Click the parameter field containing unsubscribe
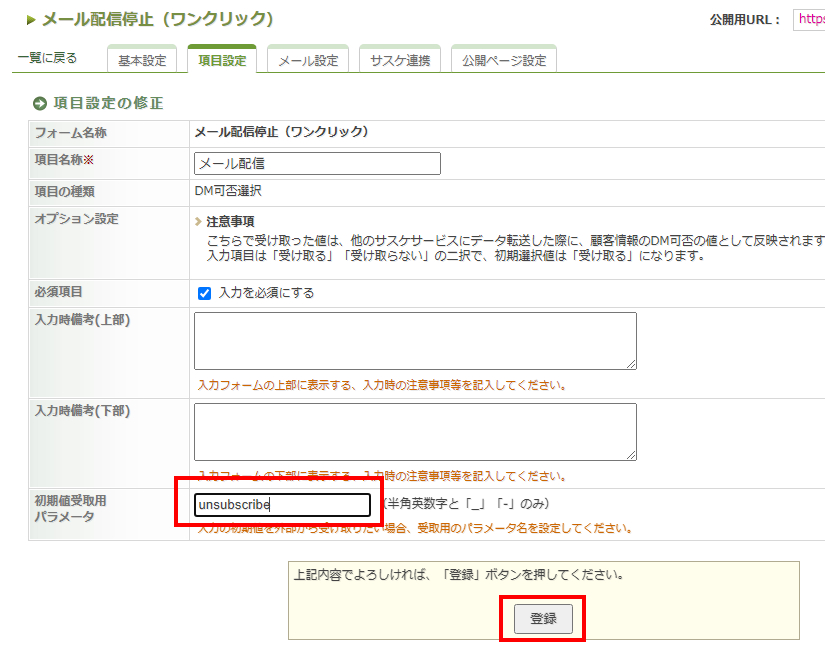 coord(283,505)
